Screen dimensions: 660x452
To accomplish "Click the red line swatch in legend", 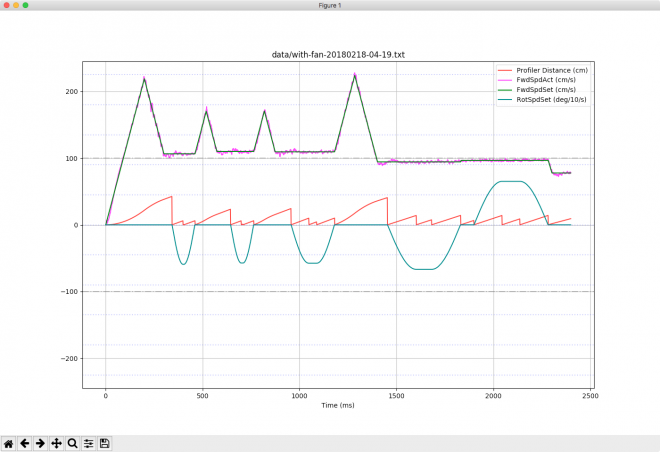I will point(507,70).
